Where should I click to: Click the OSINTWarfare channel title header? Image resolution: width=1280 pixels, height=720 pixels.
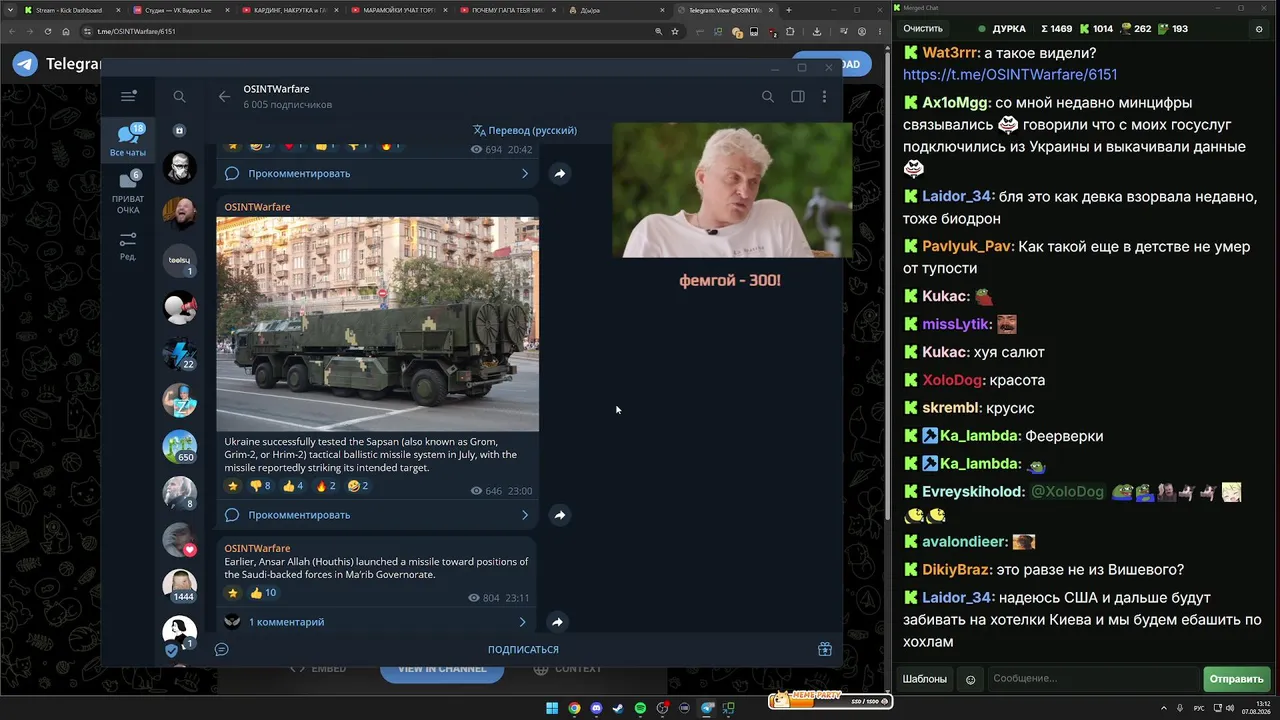[x=276, y=89]
